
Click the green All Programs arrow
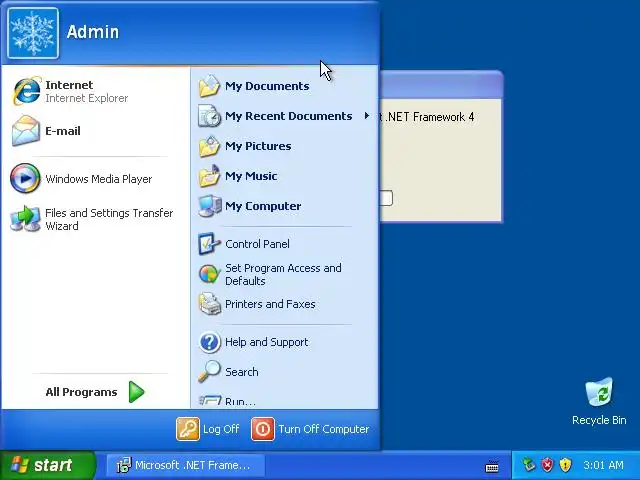click(136, 392)
